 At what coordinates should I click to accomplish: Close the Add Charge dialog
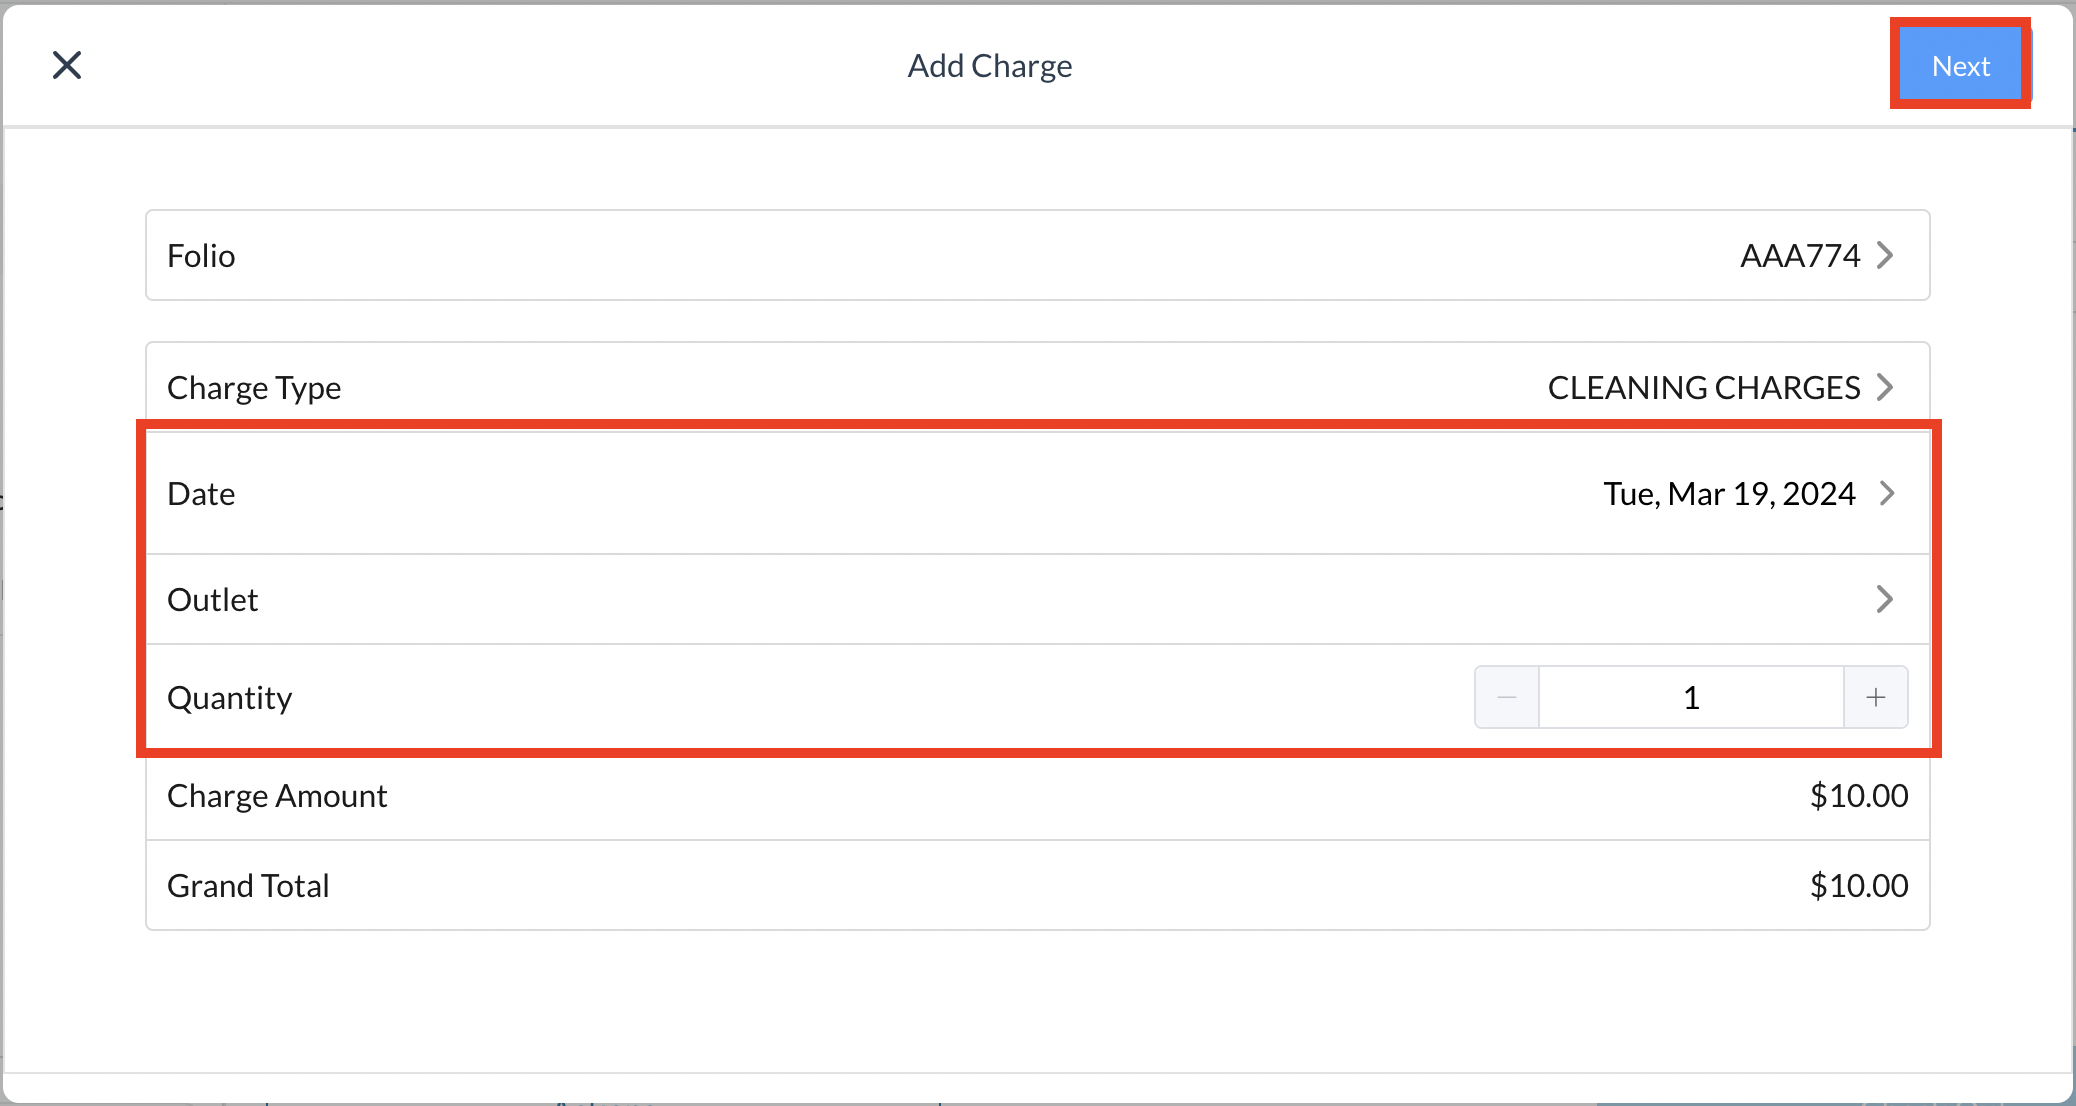[x=67, y=66]
